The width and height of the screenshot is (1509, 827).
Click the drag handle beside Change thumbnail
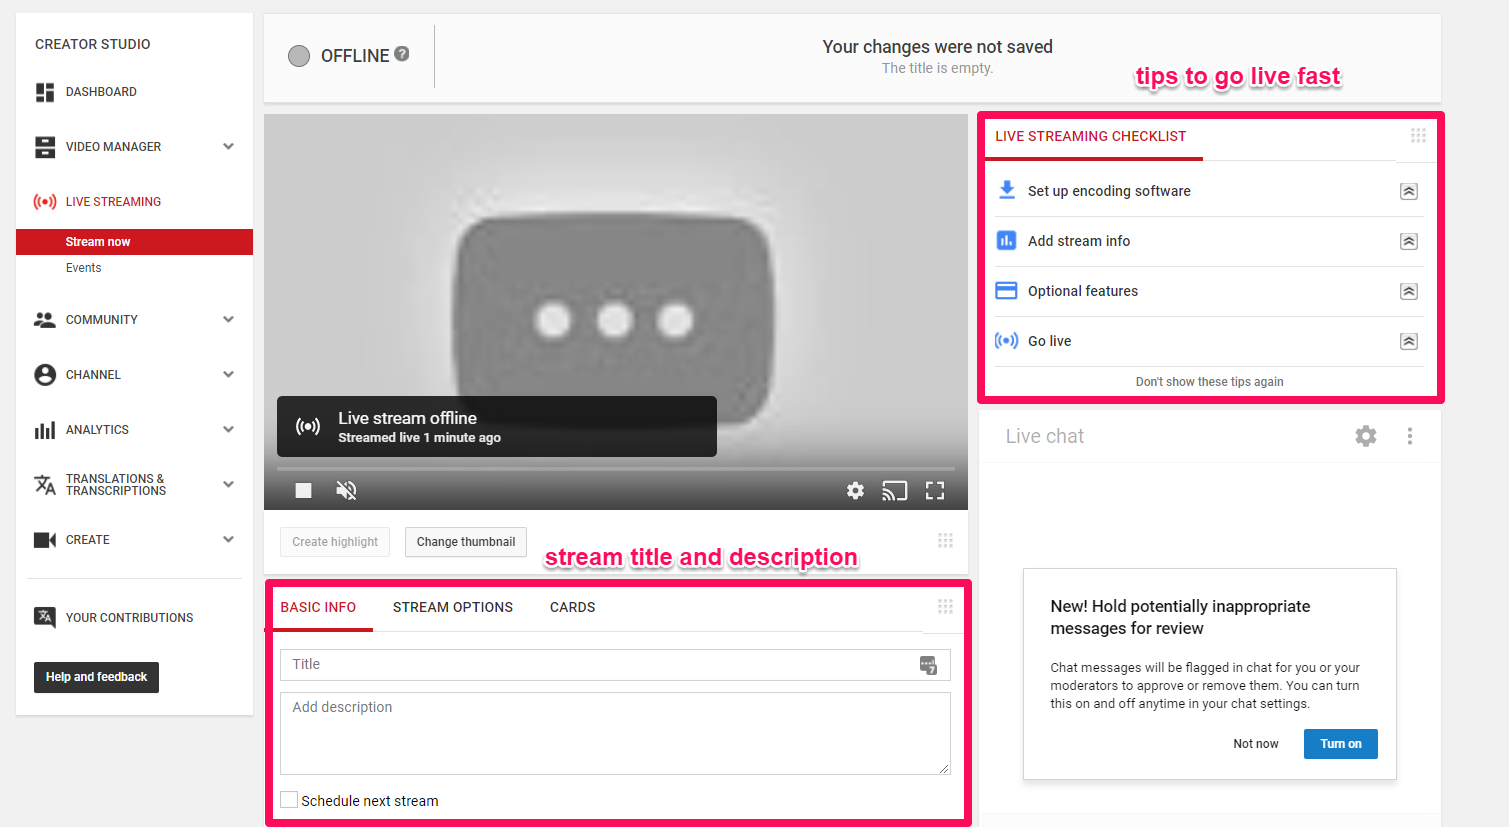click(x=945, y=540)
